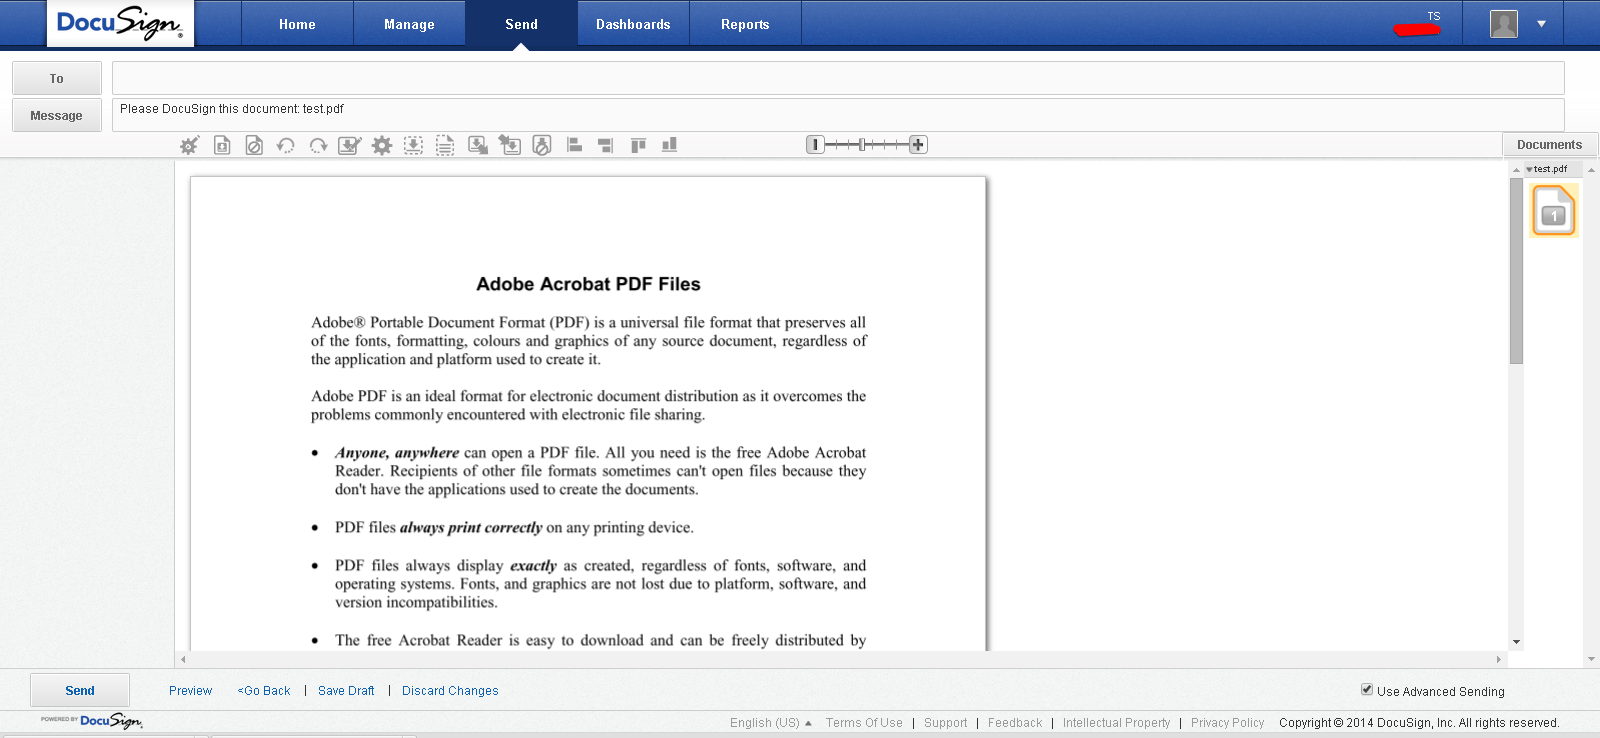Click the zoom slider handle
The height and width of the screenshot is (738, 1600).
862,145
